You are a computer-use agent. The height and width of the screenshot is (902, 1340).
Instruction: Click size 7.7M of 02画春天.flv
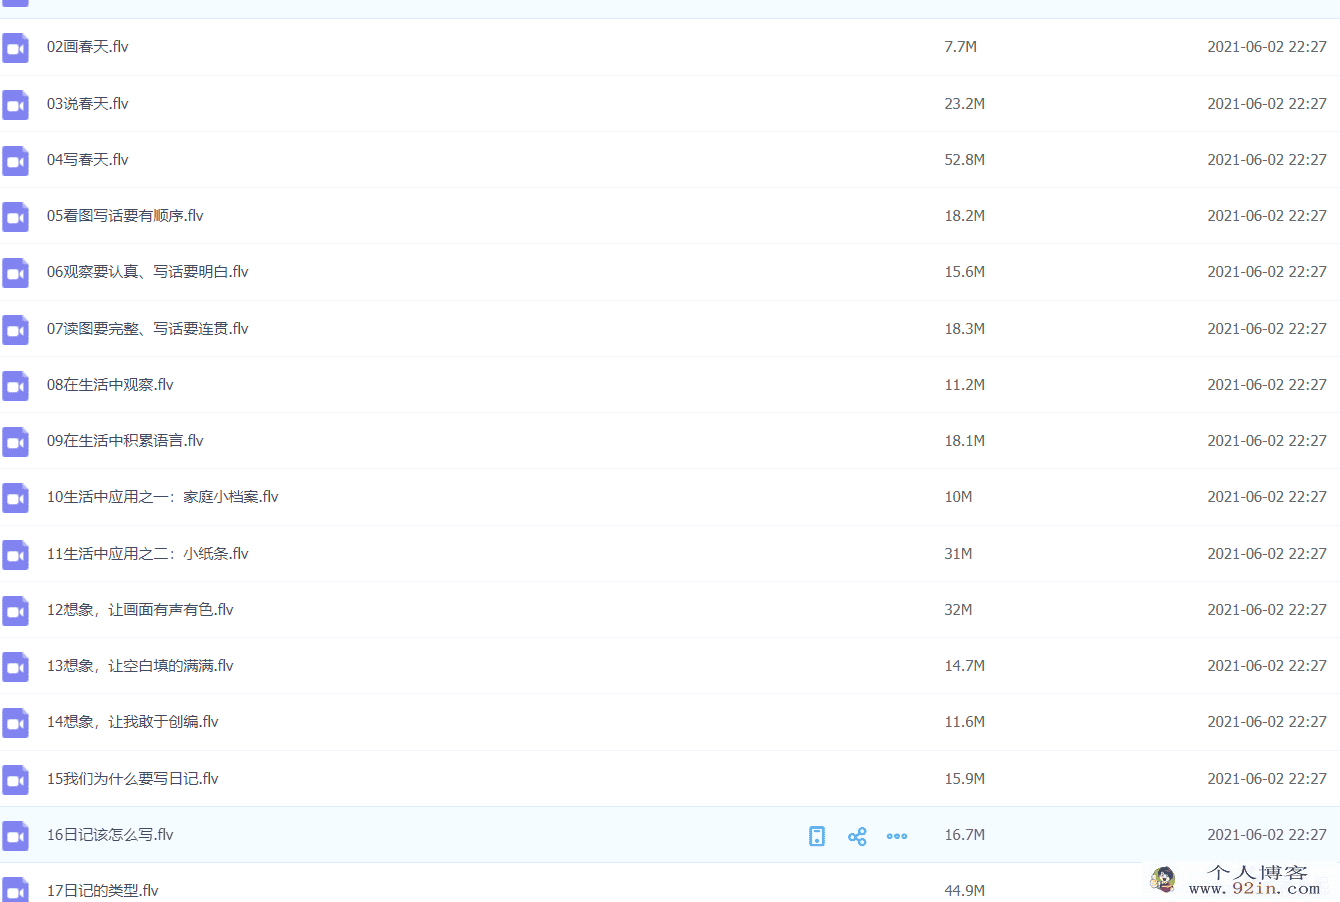pos(961,47)
